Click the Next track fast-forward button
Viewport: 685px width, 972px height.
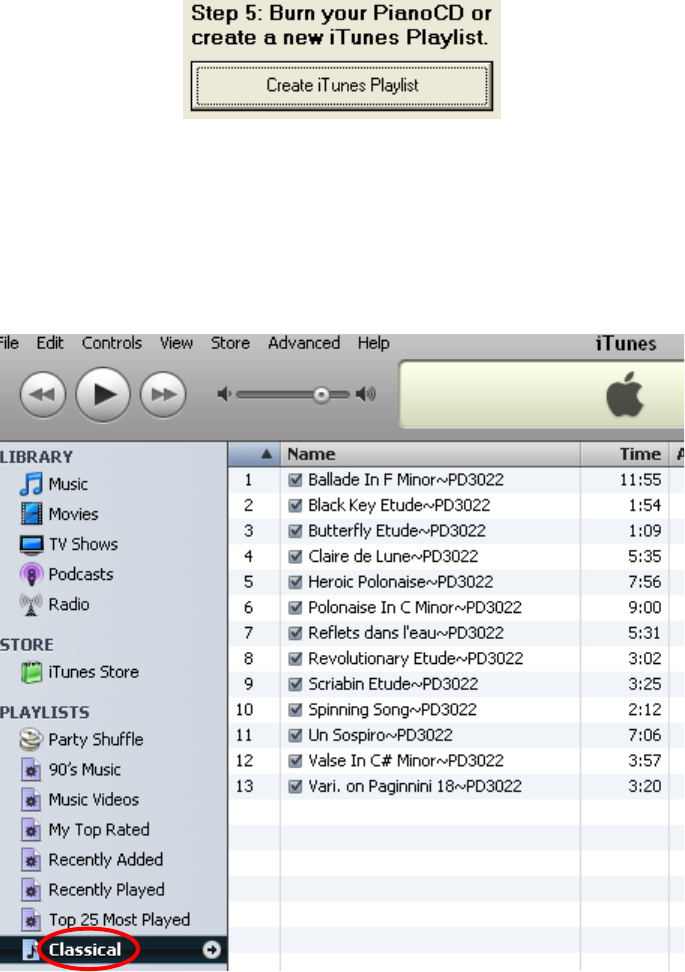pos(163,394)
